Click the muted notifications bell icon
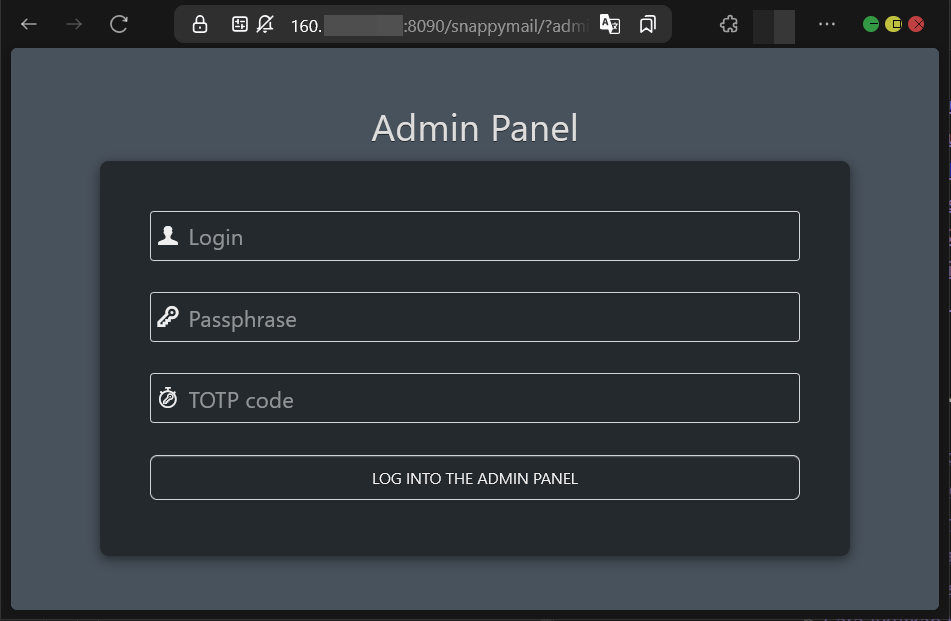 click(265, 24)
